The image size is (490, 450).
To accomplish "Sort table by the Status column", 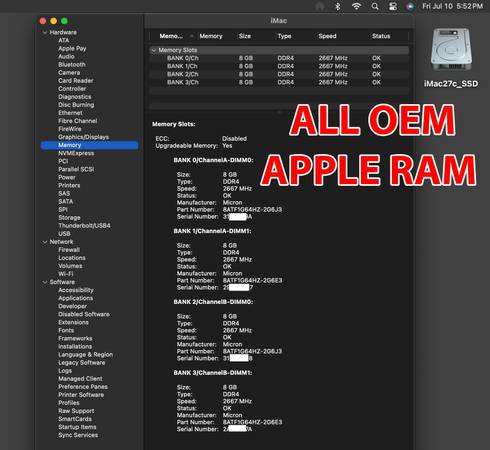I will [381, 36].
